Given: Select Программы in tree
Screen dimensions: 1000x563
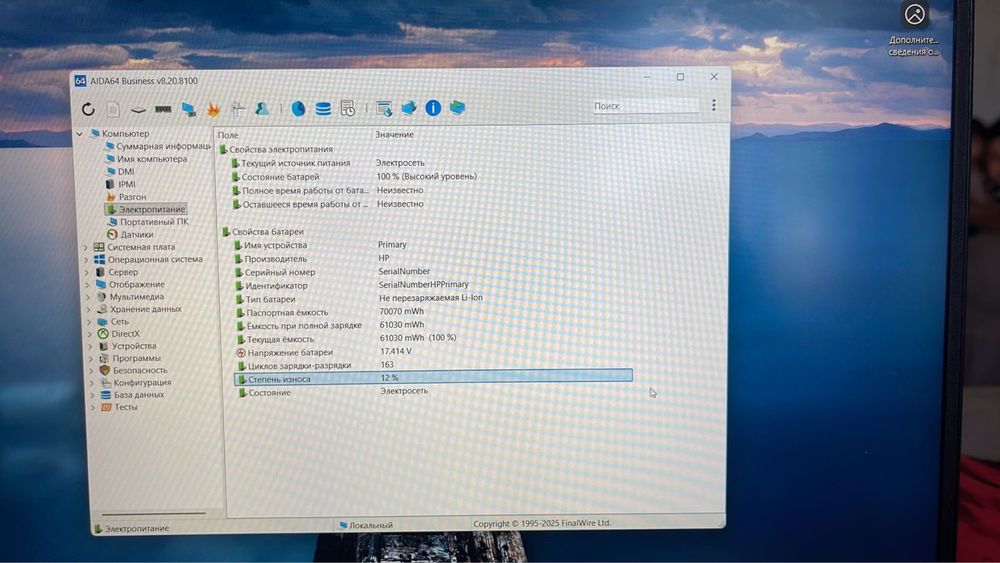Looking at the screenshot, I should coord(130,358).
